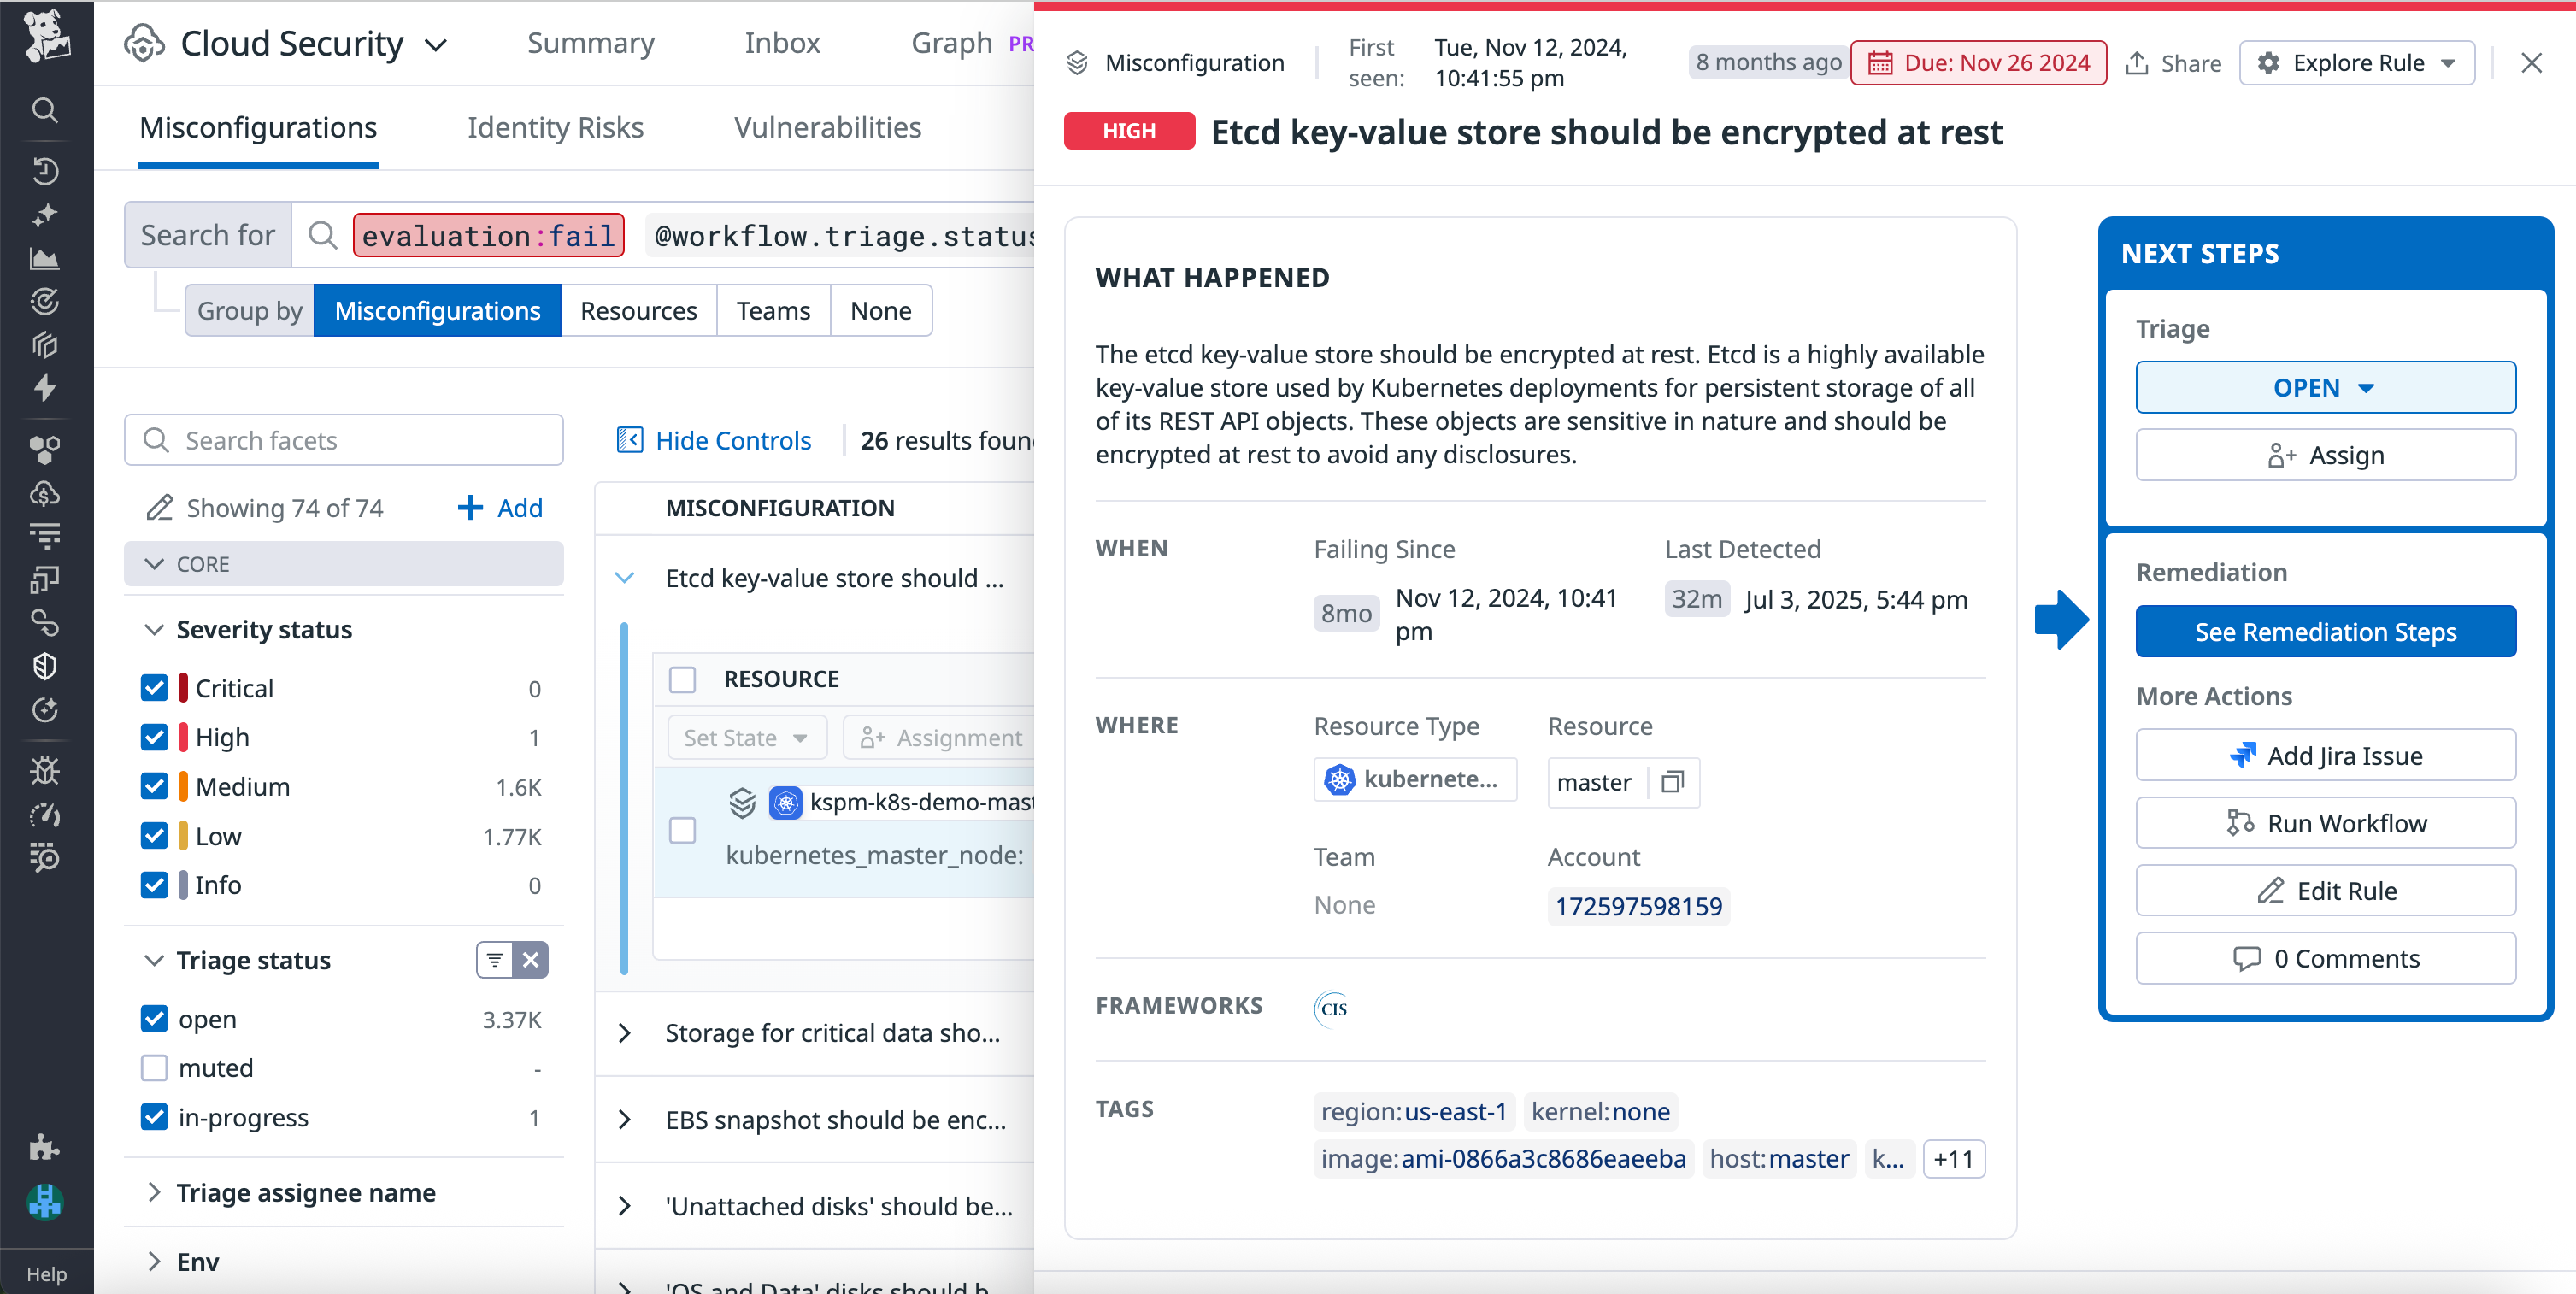Show the +11 hidden tags

(x=1954, y=1158)
